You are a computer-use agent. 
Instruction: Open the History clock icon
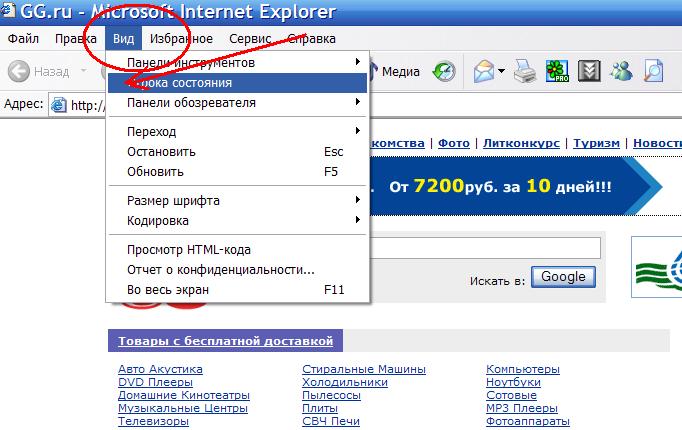(444, 71)
